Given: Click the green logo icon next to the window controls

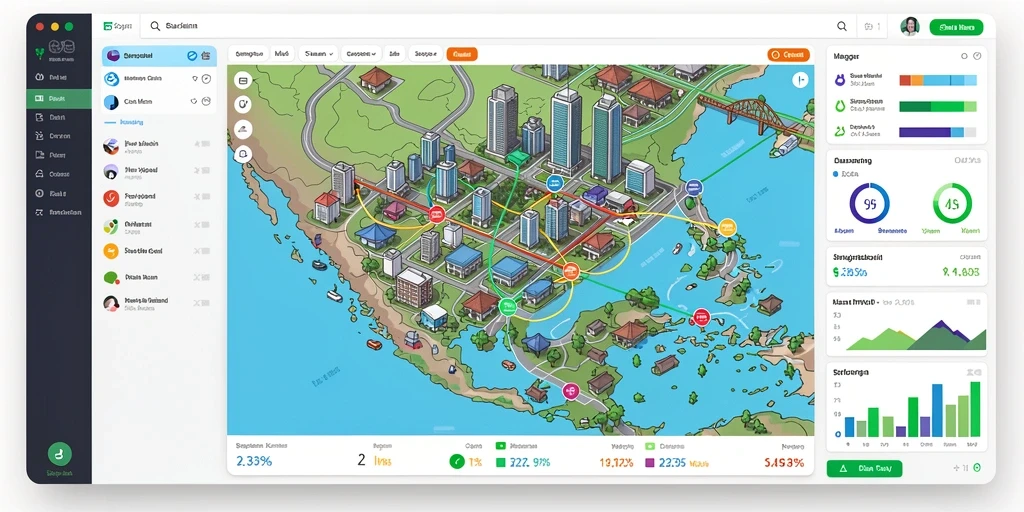Looking at the screenshot, I should pos(108,26).
